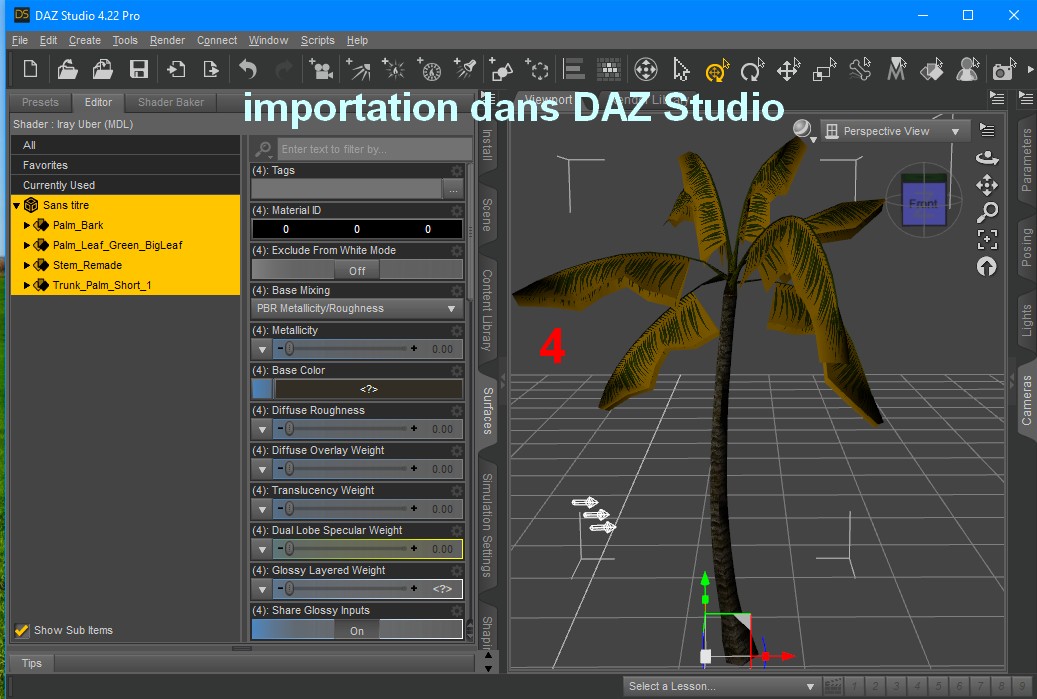Click the viewport frame selection icon
The image size is (1037, 699).
click(x=987, y=239)
